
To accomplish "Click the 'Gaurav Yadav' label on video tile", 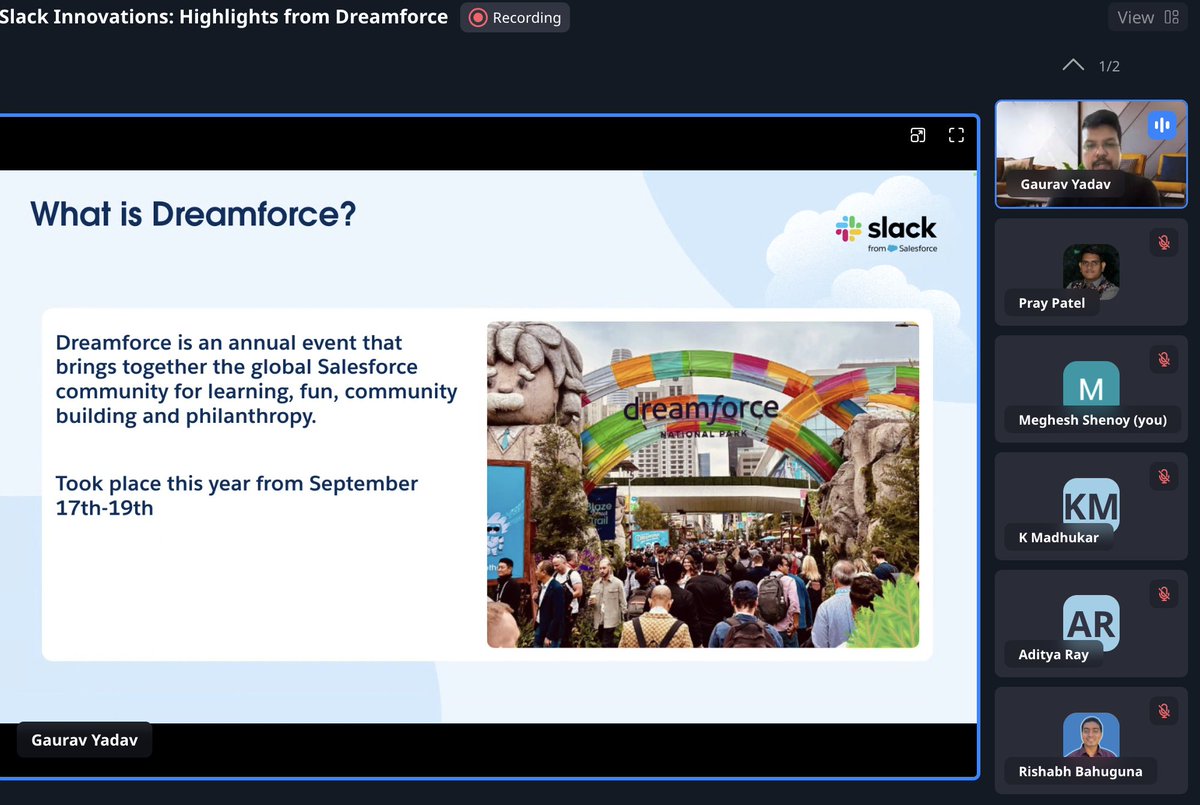I will point(1065,185).
